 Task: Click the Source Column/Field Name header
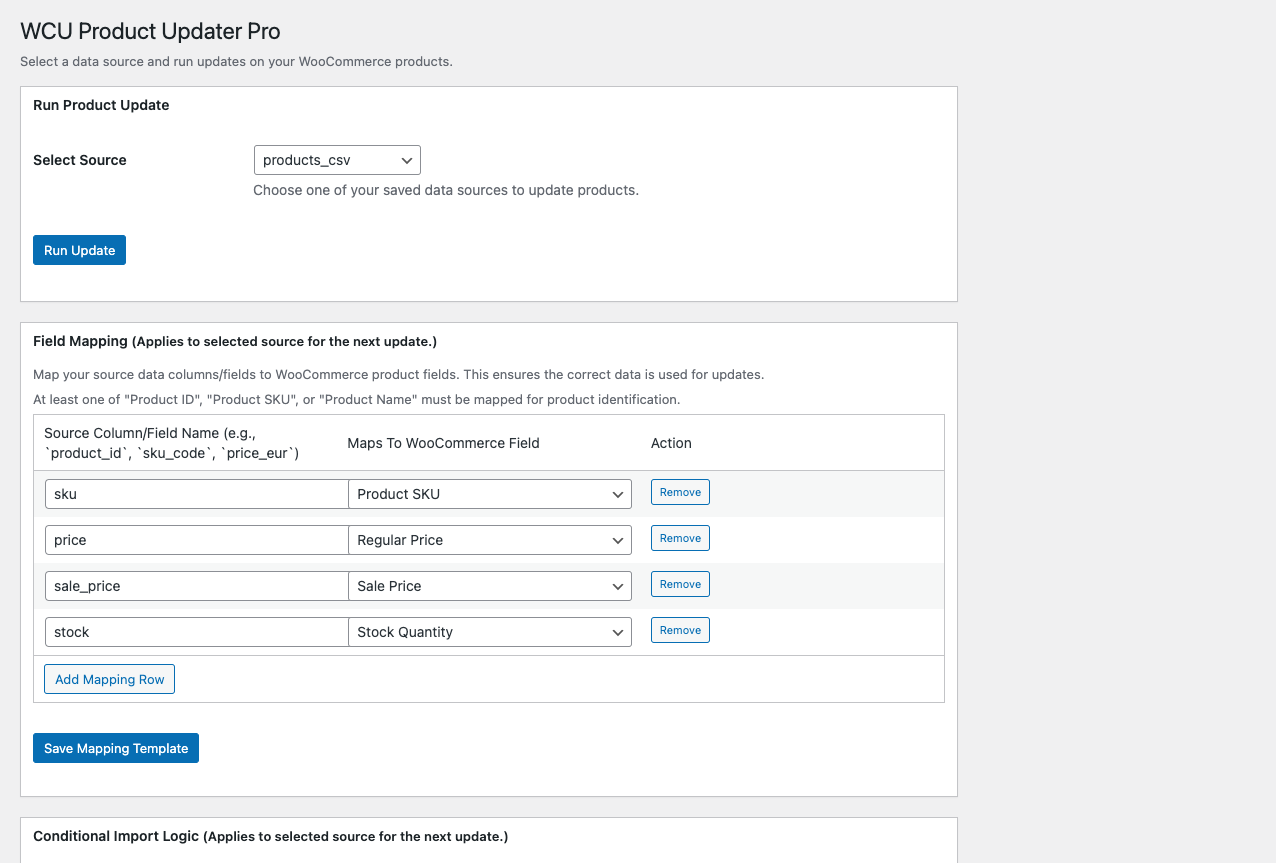coord(172,443)
